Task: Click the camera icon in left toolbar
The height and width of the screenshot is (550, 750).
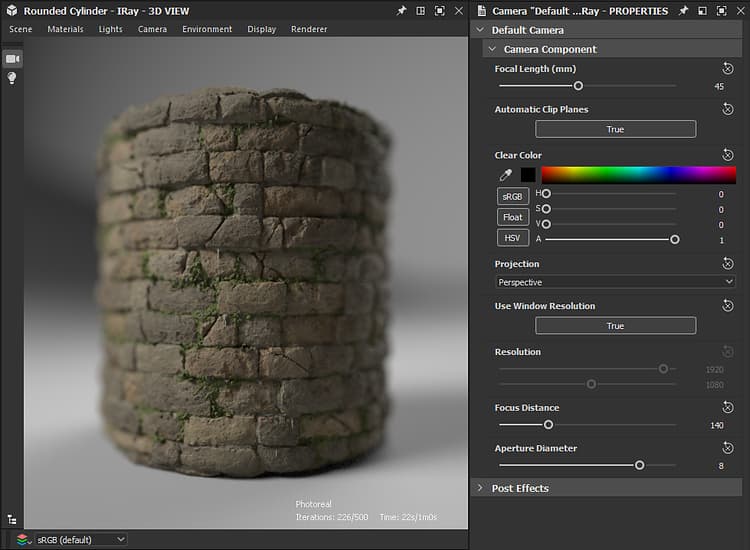Action: tap(13, 59)
